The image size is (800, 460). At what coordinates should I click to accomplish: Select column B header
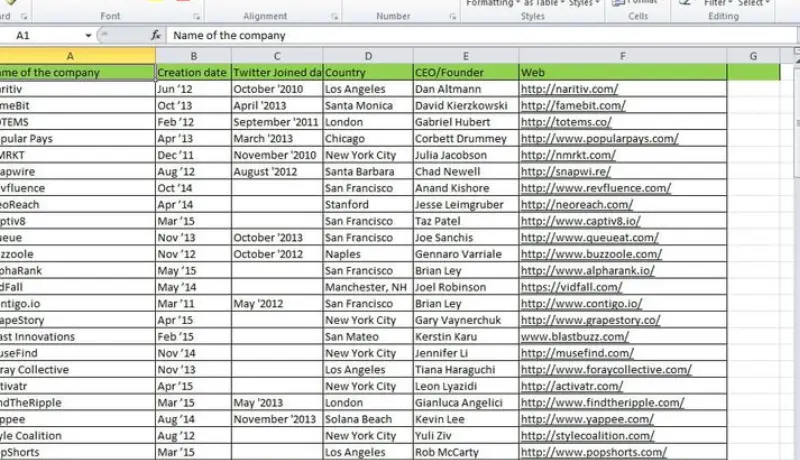pyautogui.click(x=193, y=56)
